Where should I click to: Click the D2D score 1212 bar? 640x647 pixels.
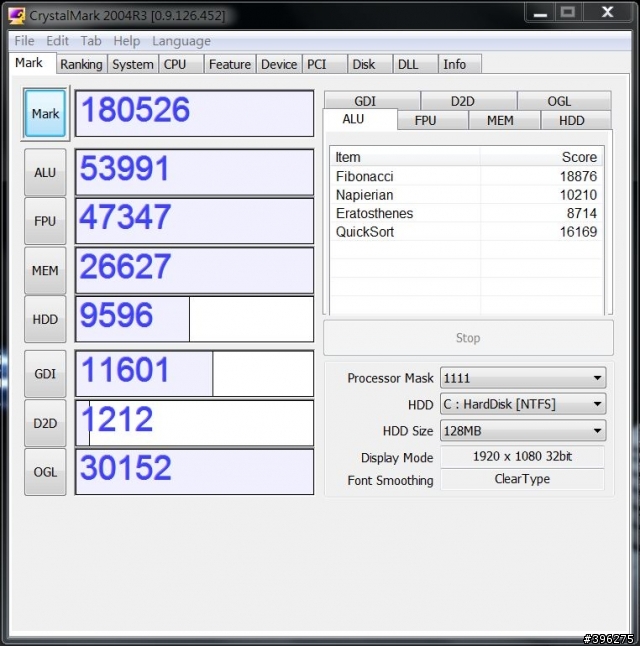[194, 423]
